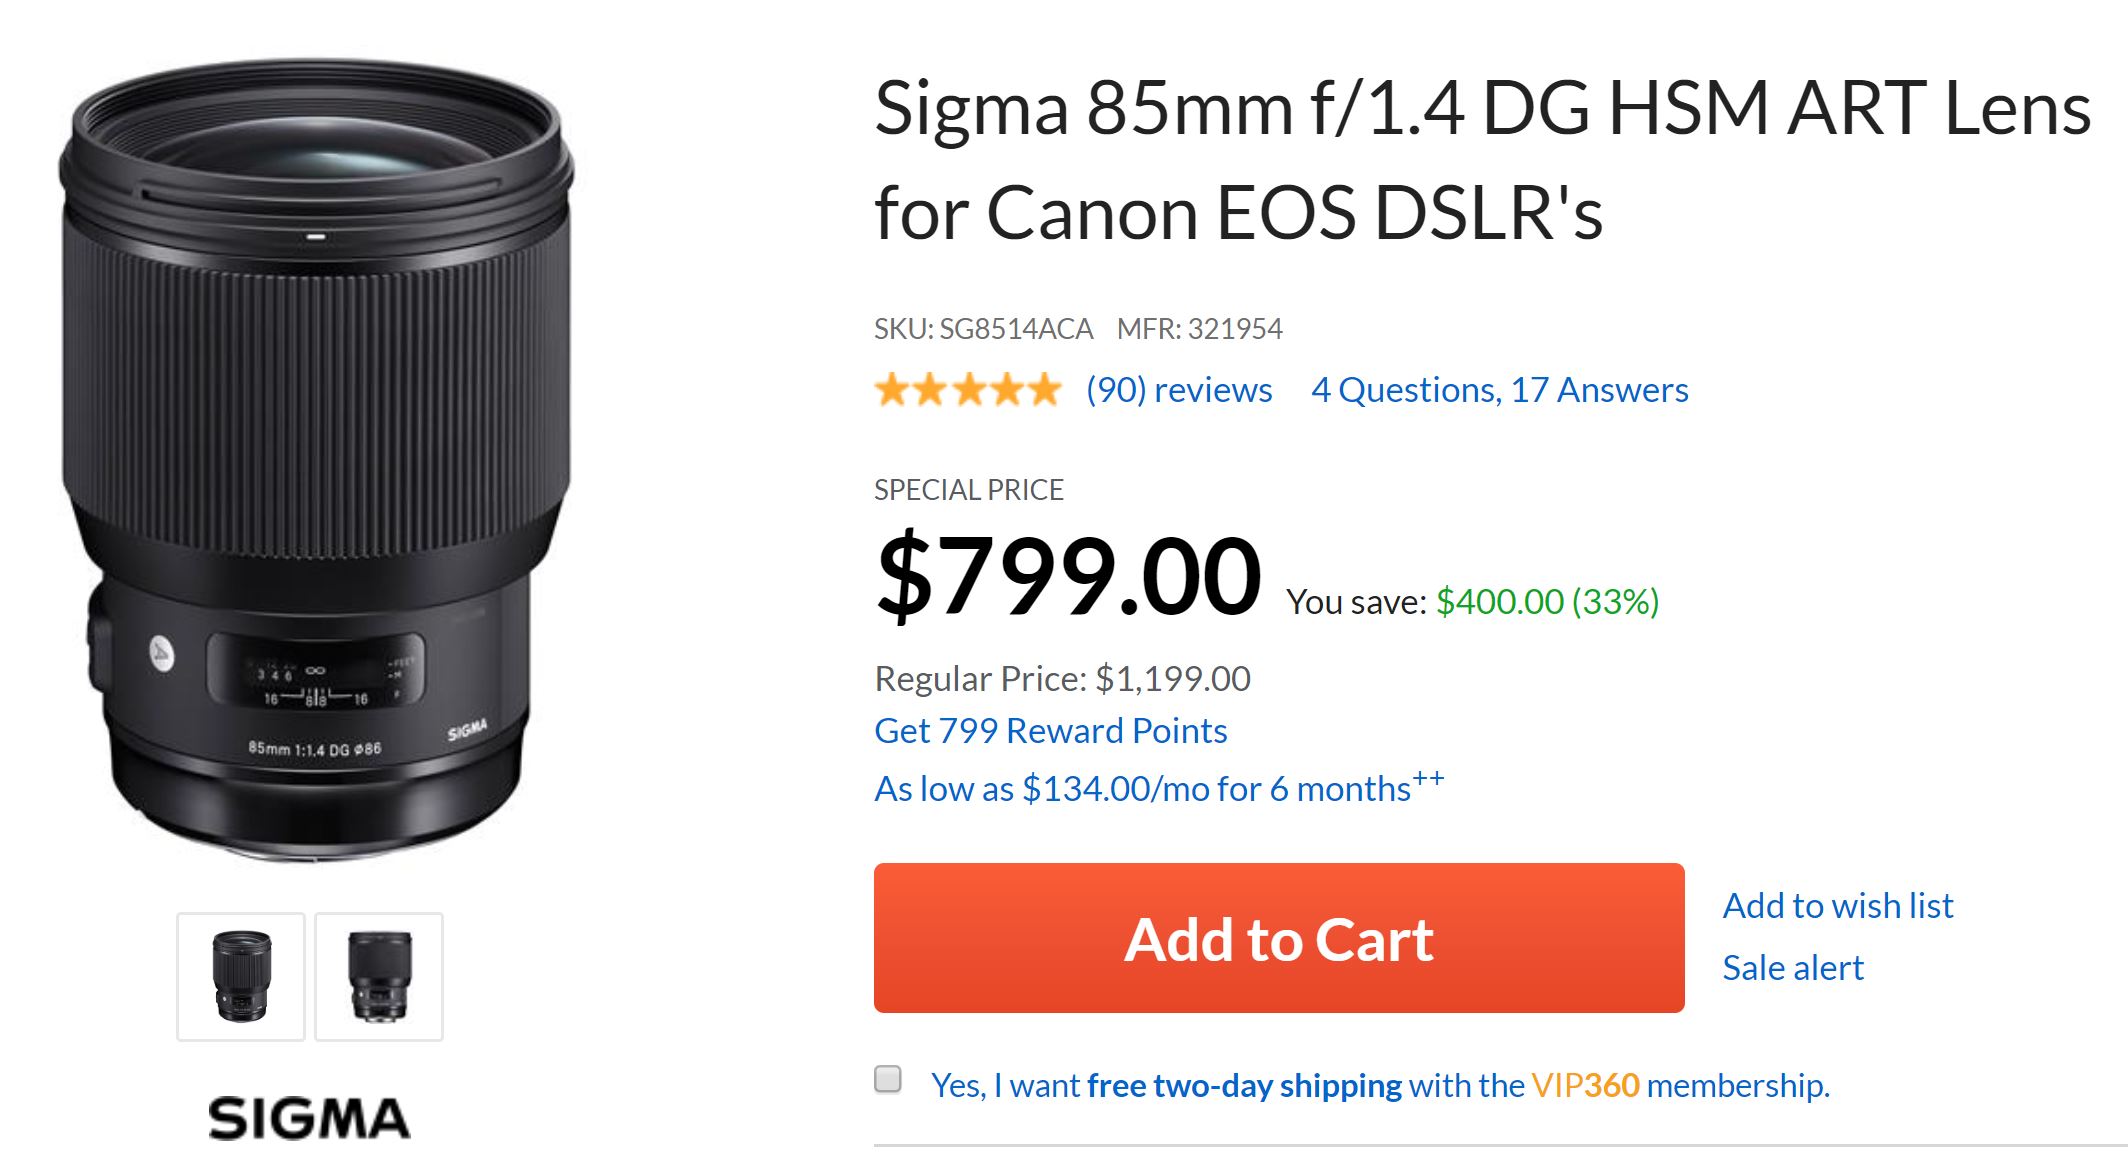
Task: Open the (90) reviews link
Action: click(1179, 390)
